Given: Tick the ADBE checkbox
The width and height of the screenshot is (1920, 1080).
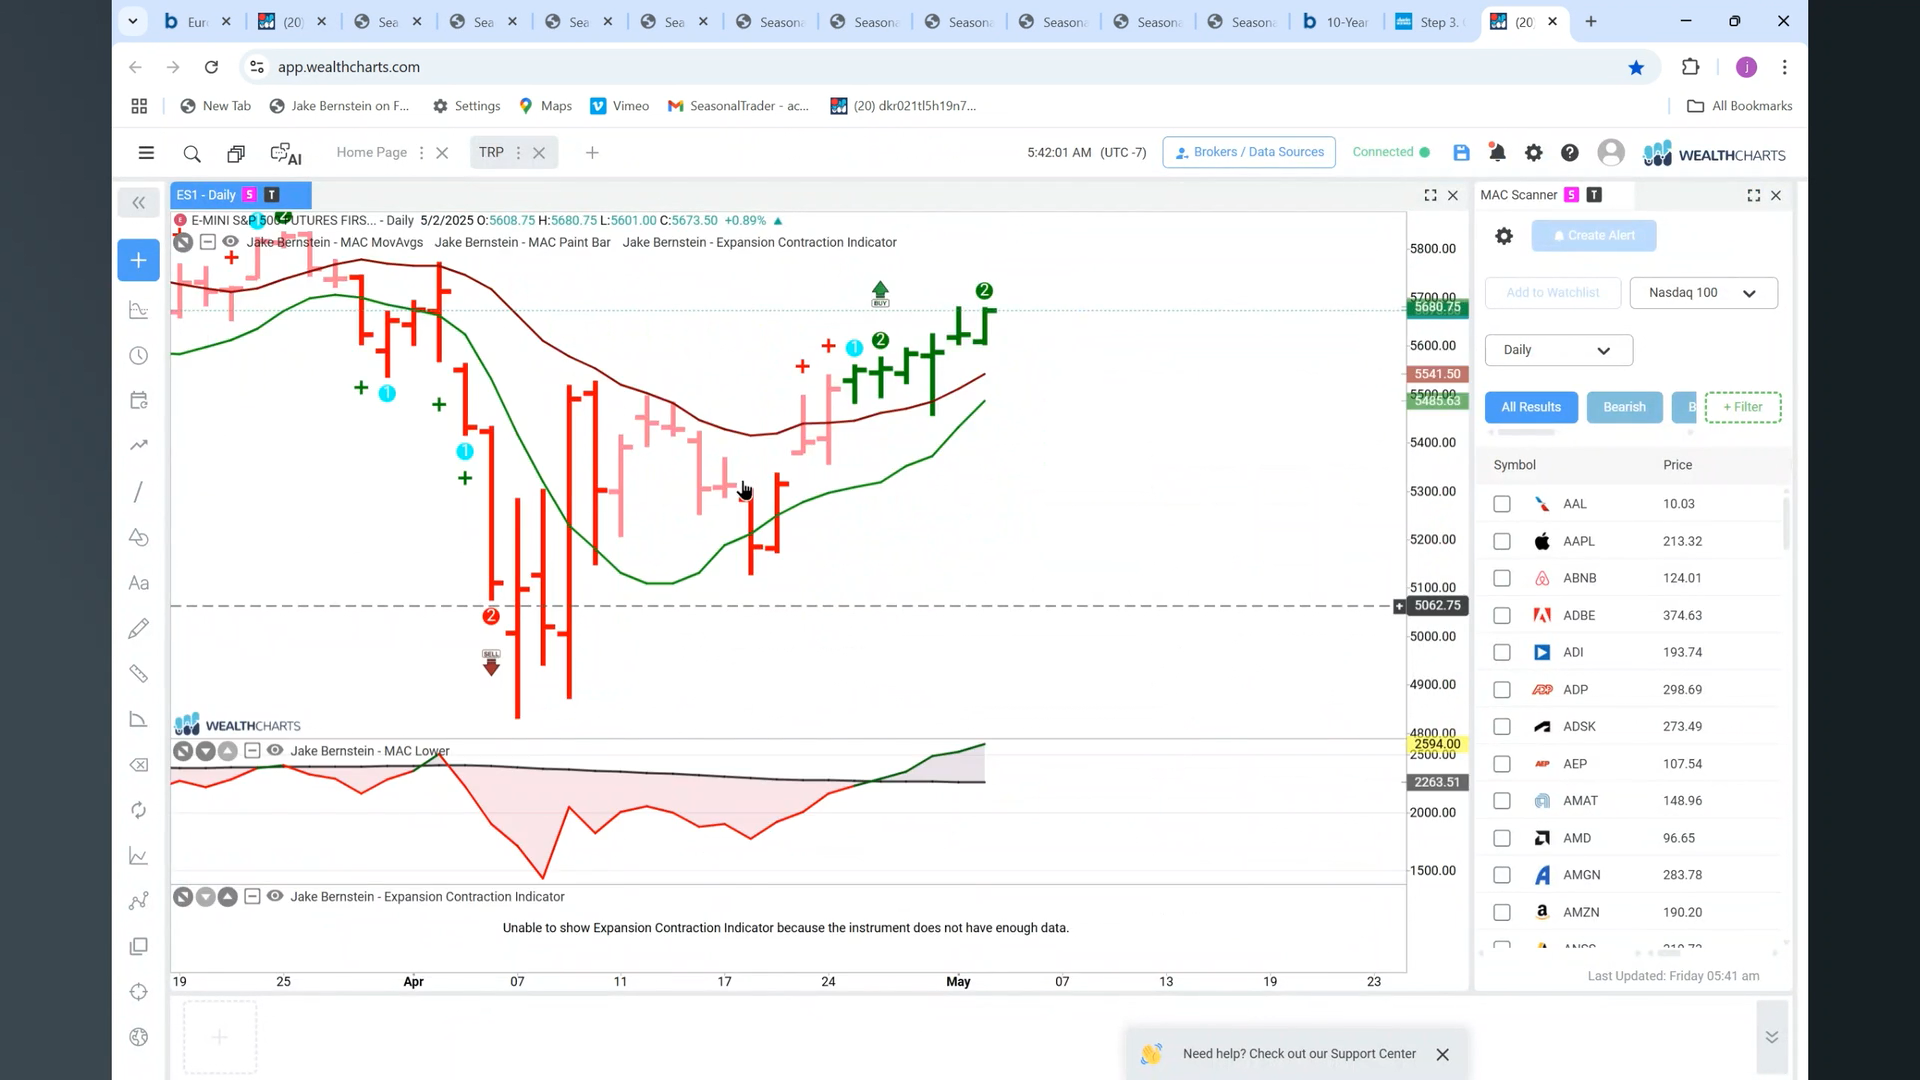Looking at the screenshot, I should point(1502,615).
